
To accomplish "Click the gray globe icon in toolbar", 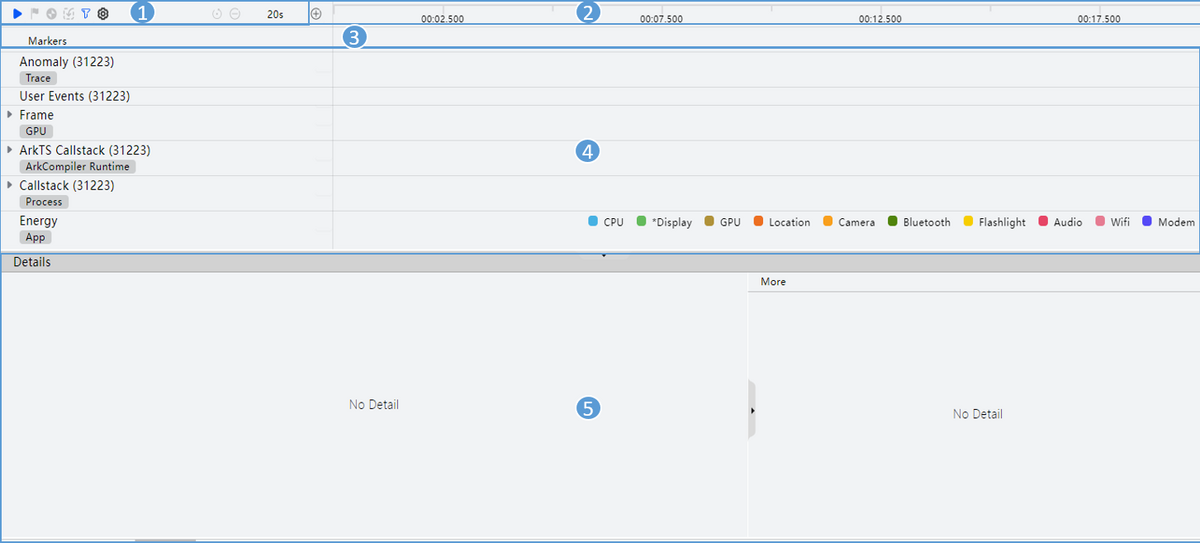I will pyautogui.click(x=51, y=14).
